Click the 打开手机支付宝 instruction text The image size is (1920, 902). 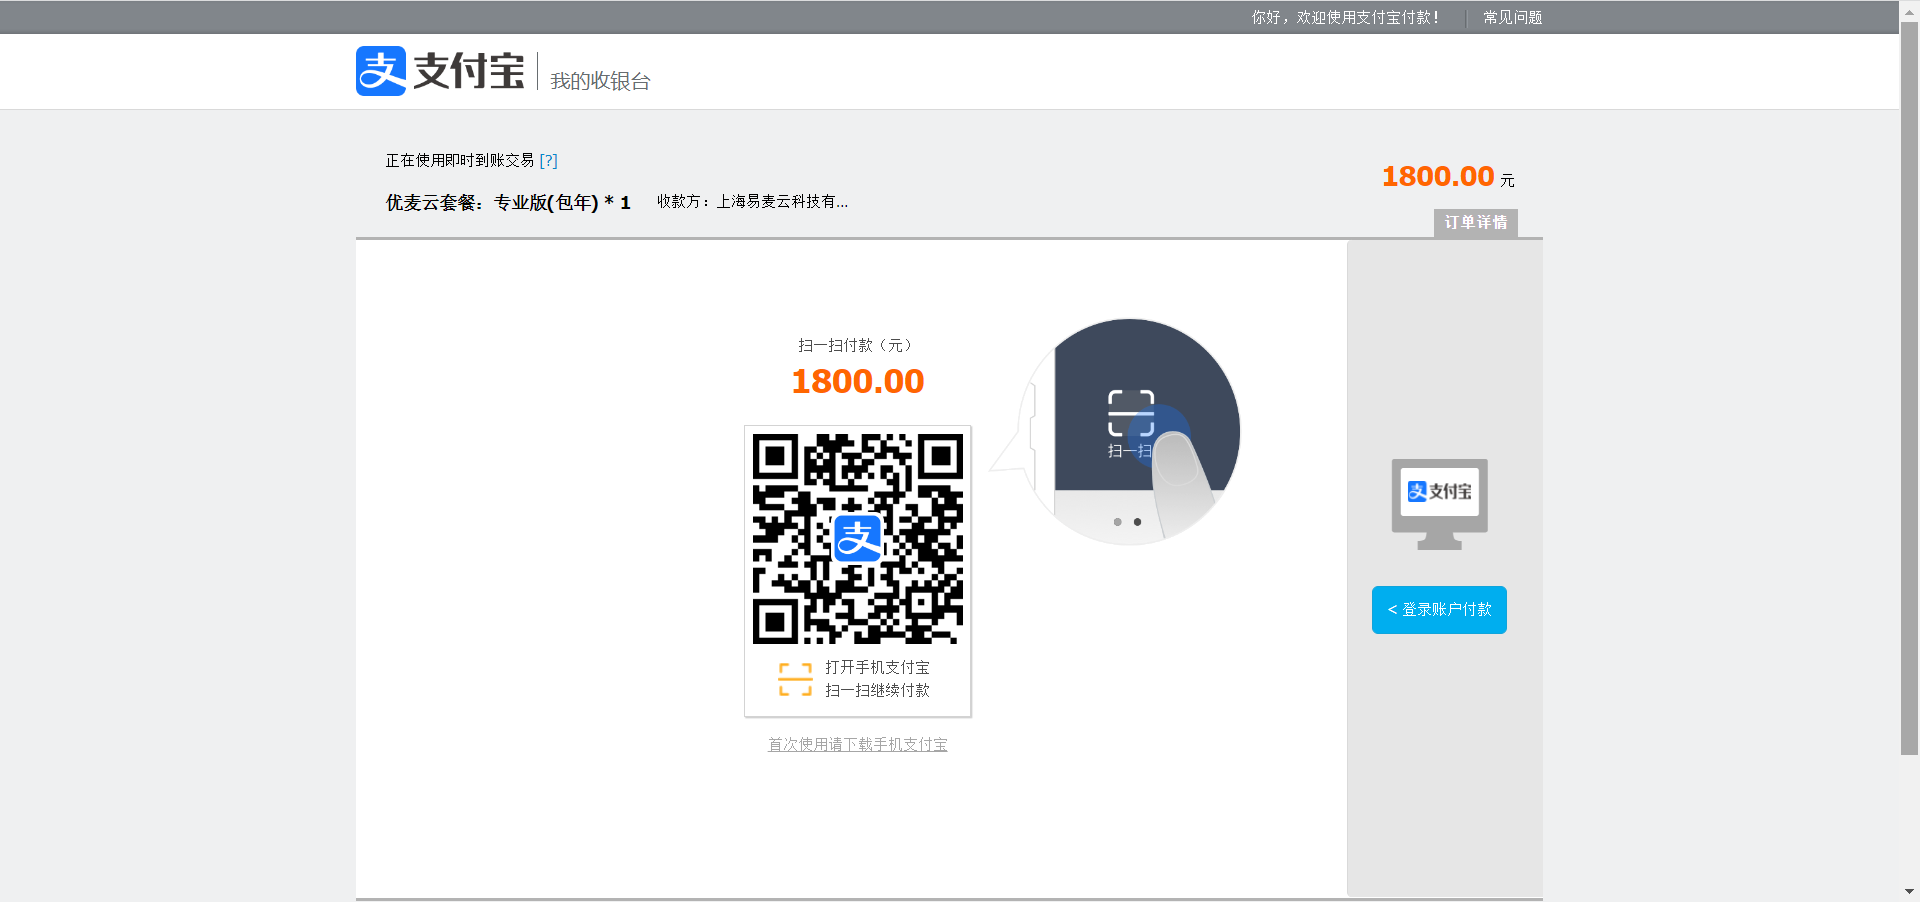(877, 667)
